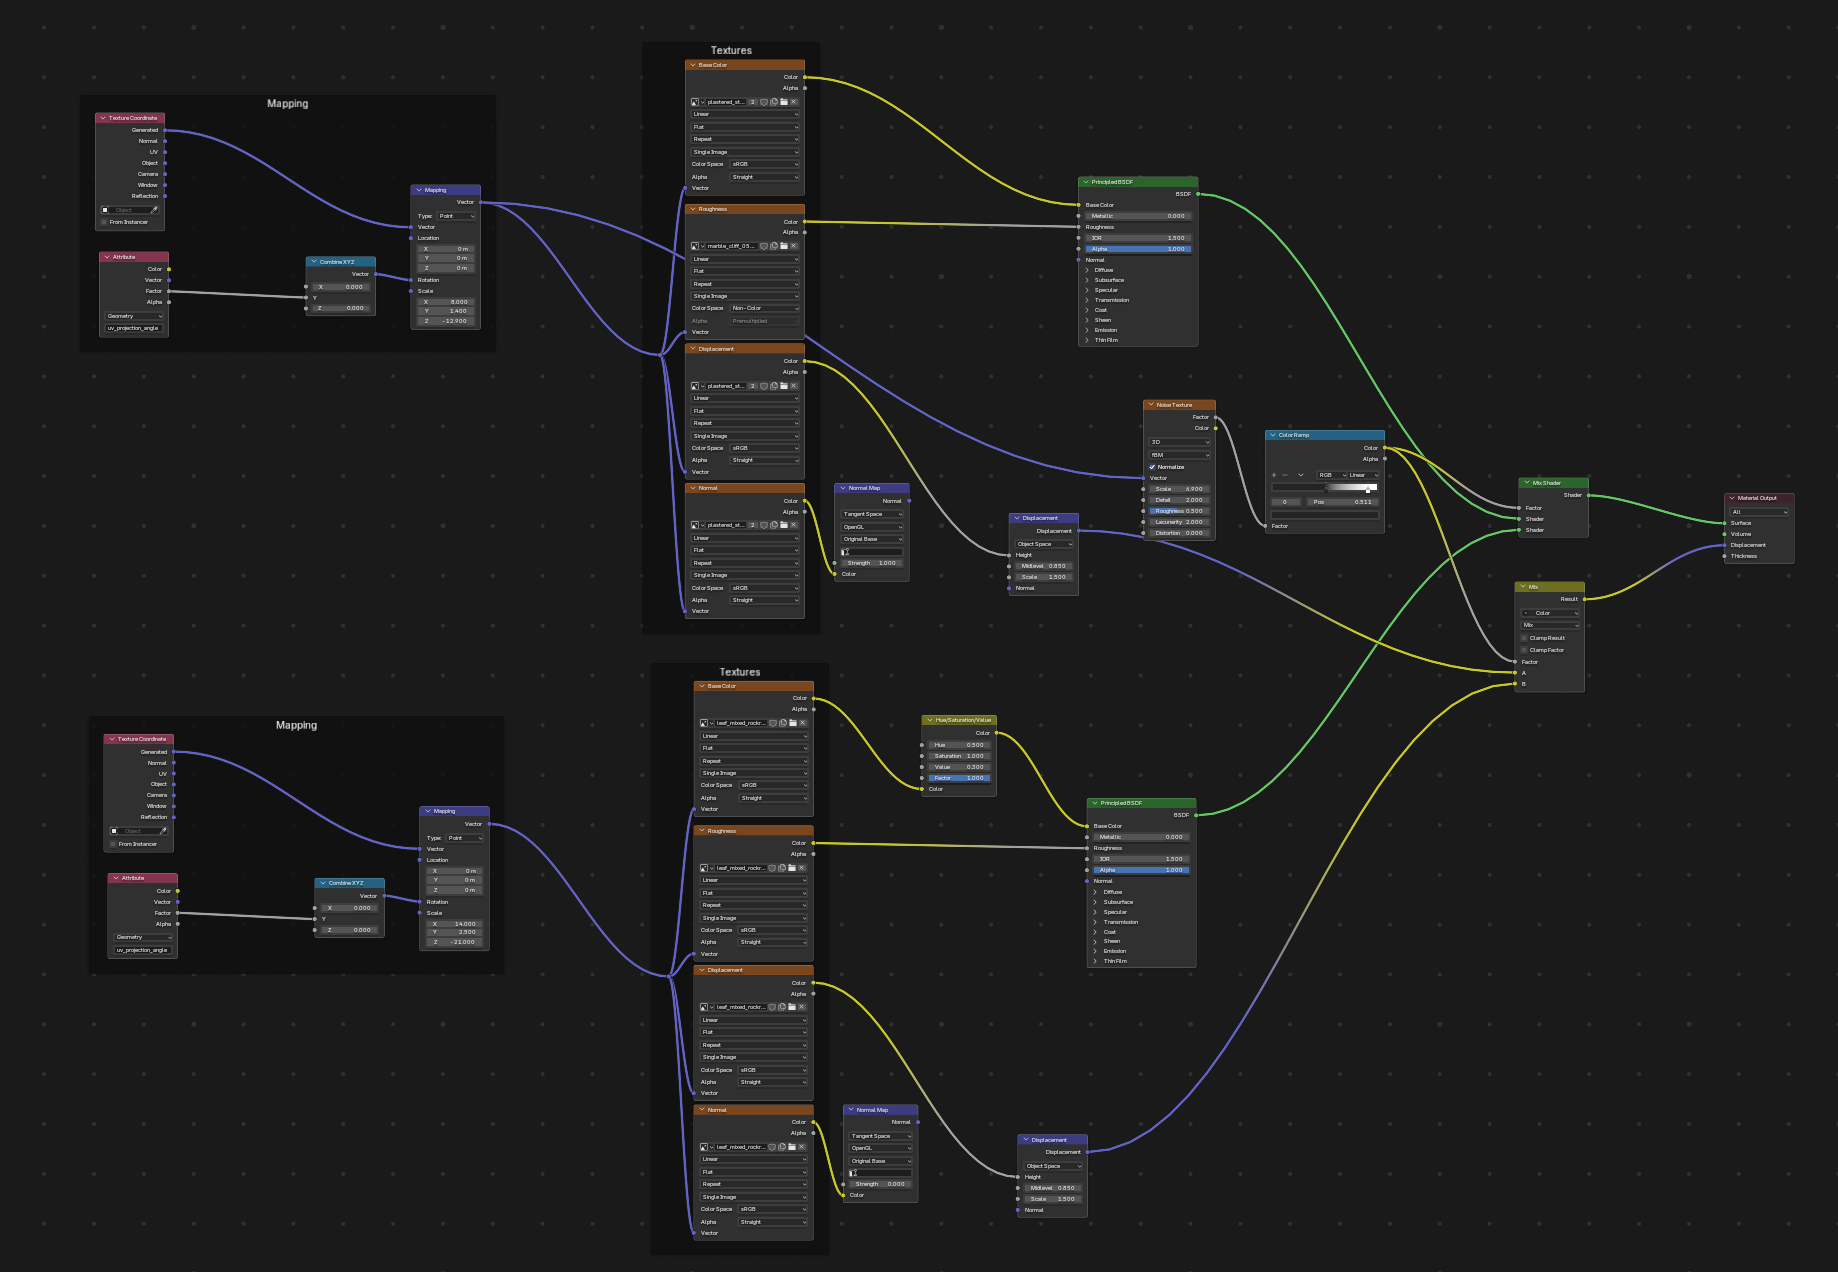Click Color Ramp stop color swatch field
The width and height of the screenshot is (1838, 1272).
tap(1325, 515)
